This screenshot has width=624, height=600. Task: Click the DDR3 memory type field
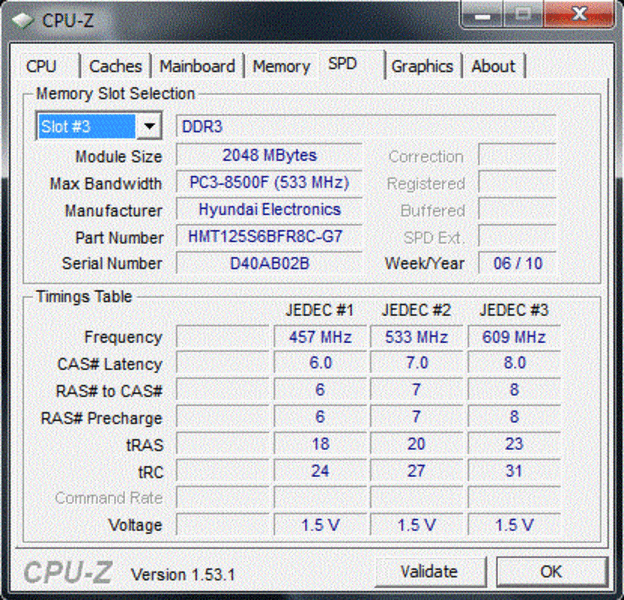pyautogui.click(x=366, y=127)
